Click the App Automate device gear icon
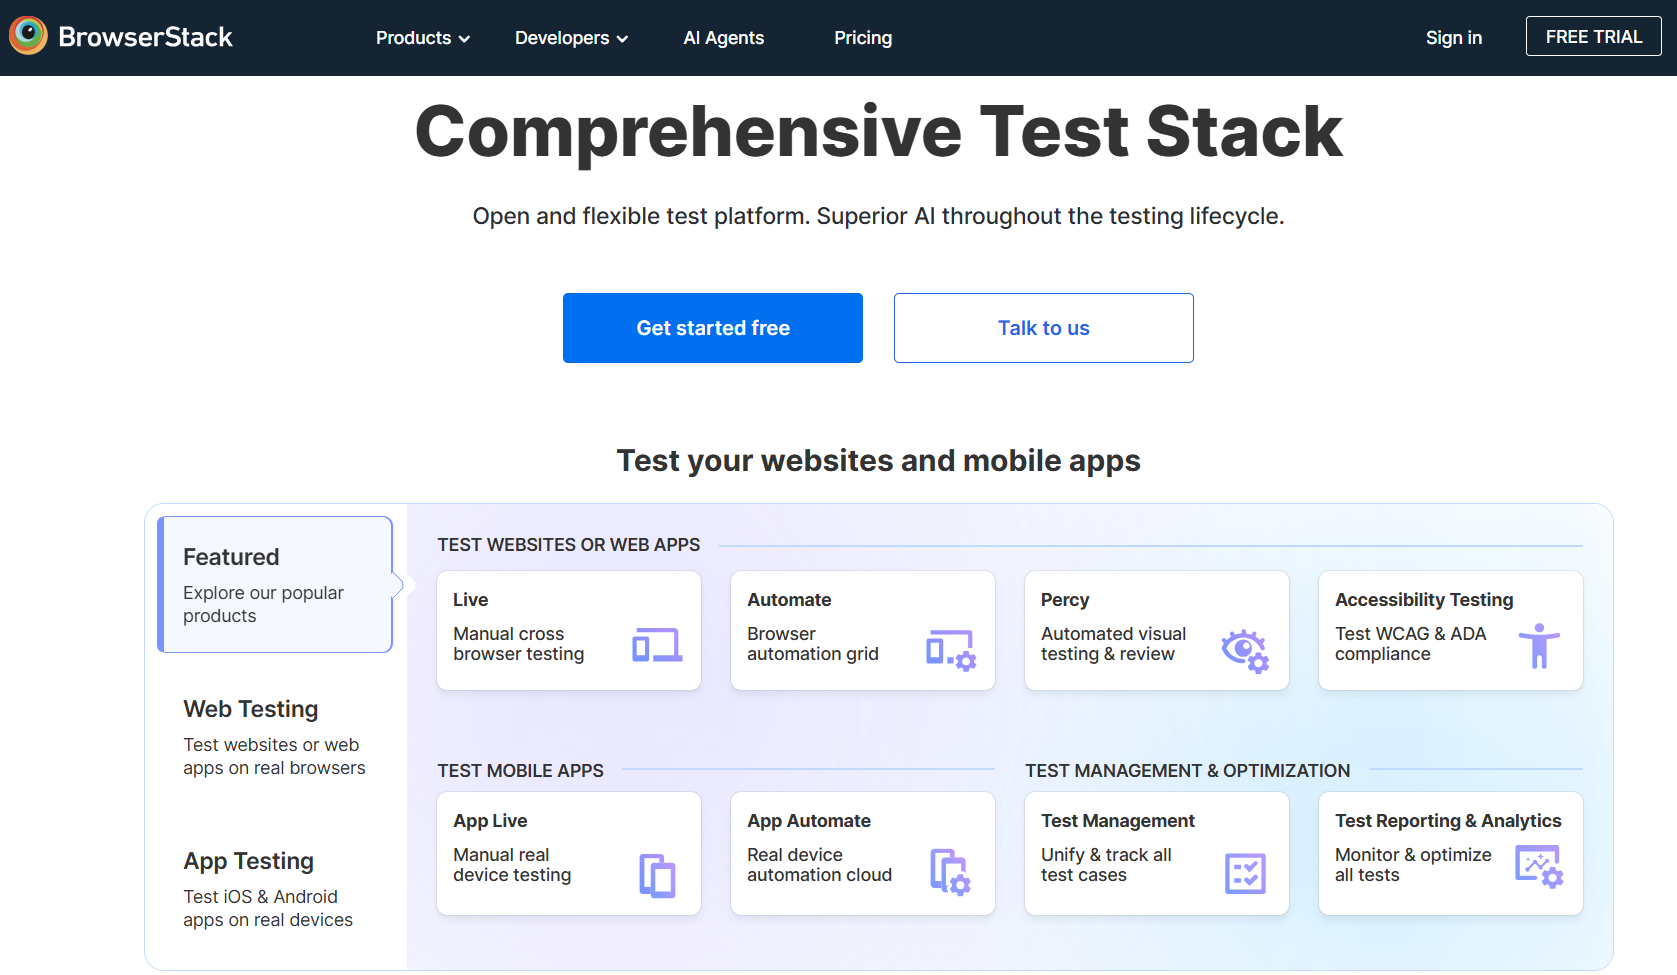 tap(950, 872)
